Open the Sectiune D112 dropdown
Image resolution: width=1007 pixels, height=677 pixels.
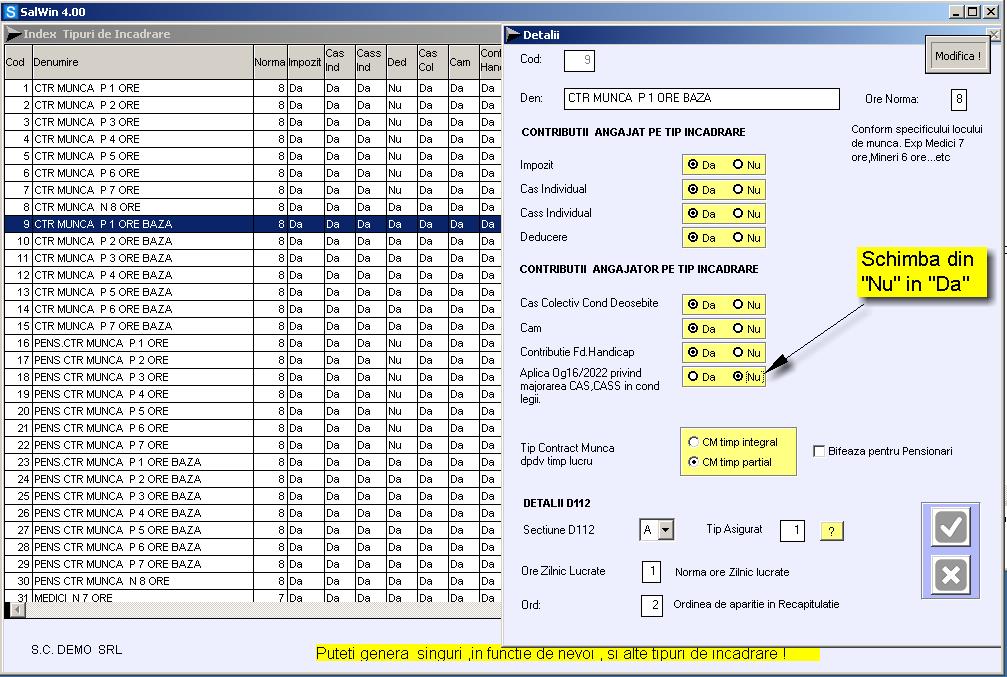[666, 530]
